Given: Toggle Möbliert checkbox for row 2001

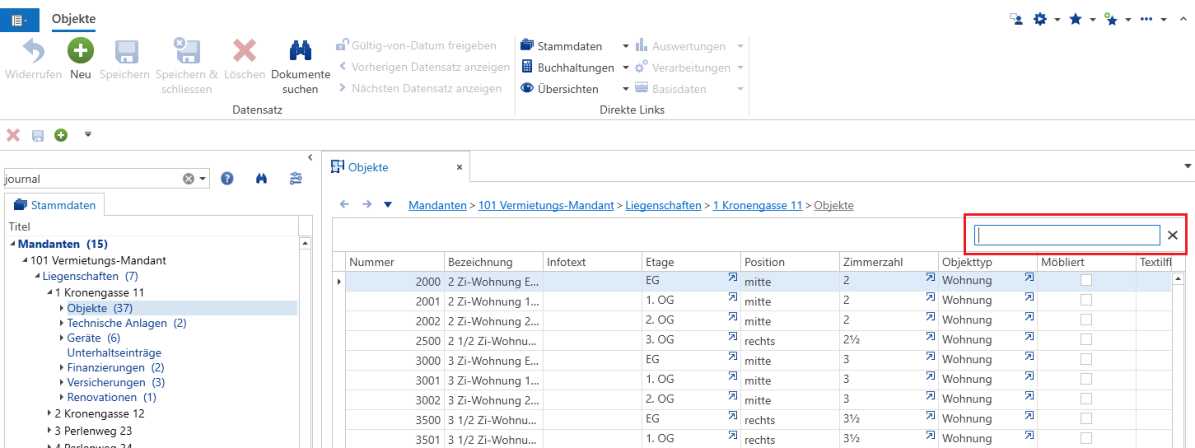Looking at the screenshot, I should 1086,300.
